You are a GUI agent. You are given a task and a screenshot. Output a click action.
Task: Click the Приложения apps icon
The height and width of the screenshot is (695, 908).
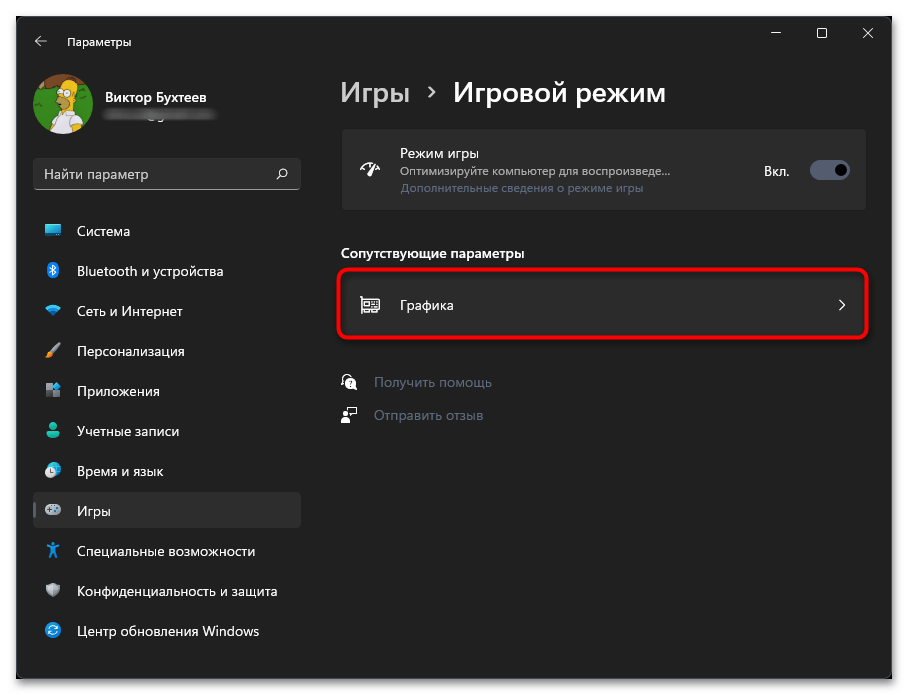coord(53,390)
